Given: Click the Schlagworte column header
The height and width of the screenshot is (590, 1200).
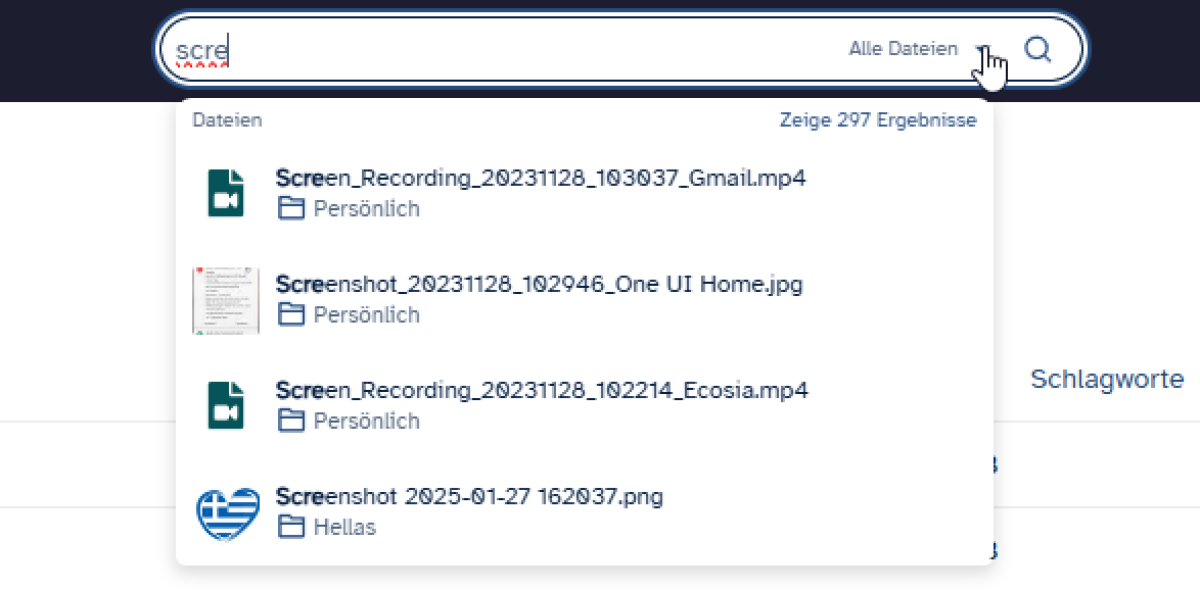Looking at the screenshot, I should tap(1107, 380).
